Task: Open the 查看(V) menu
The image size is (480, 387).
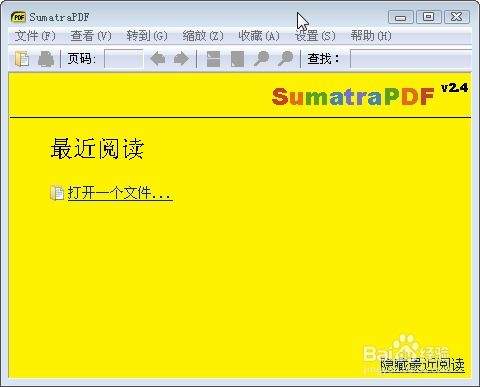Action: coord(91,36)
